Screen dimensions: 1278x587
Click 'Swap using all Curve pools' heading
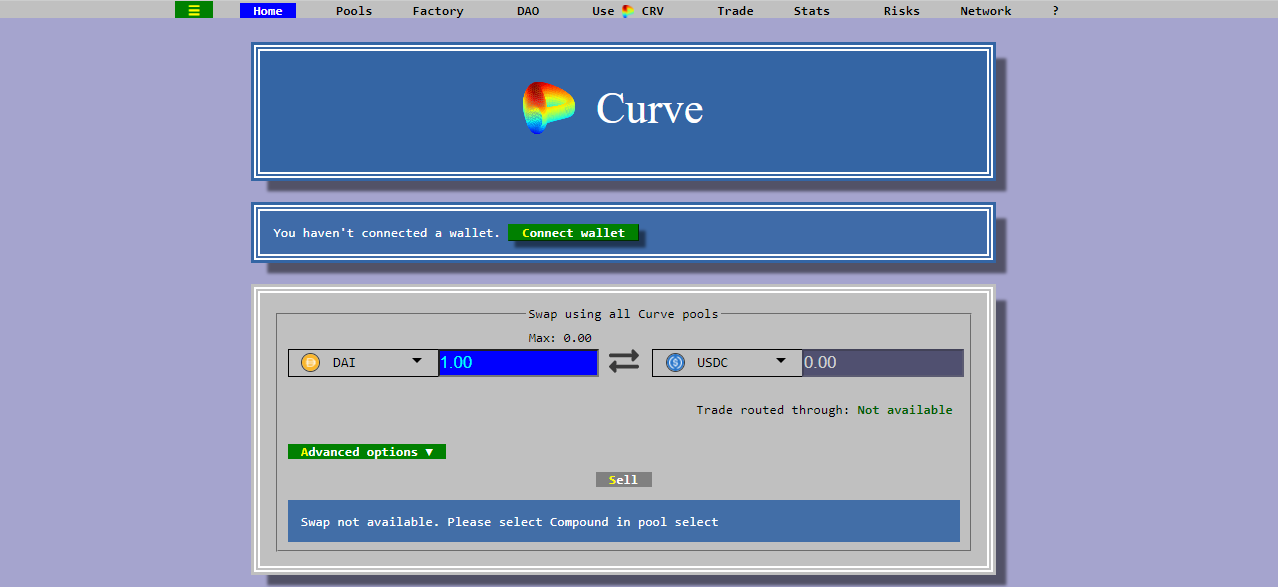pyautogui.click(x=623, y=314)
